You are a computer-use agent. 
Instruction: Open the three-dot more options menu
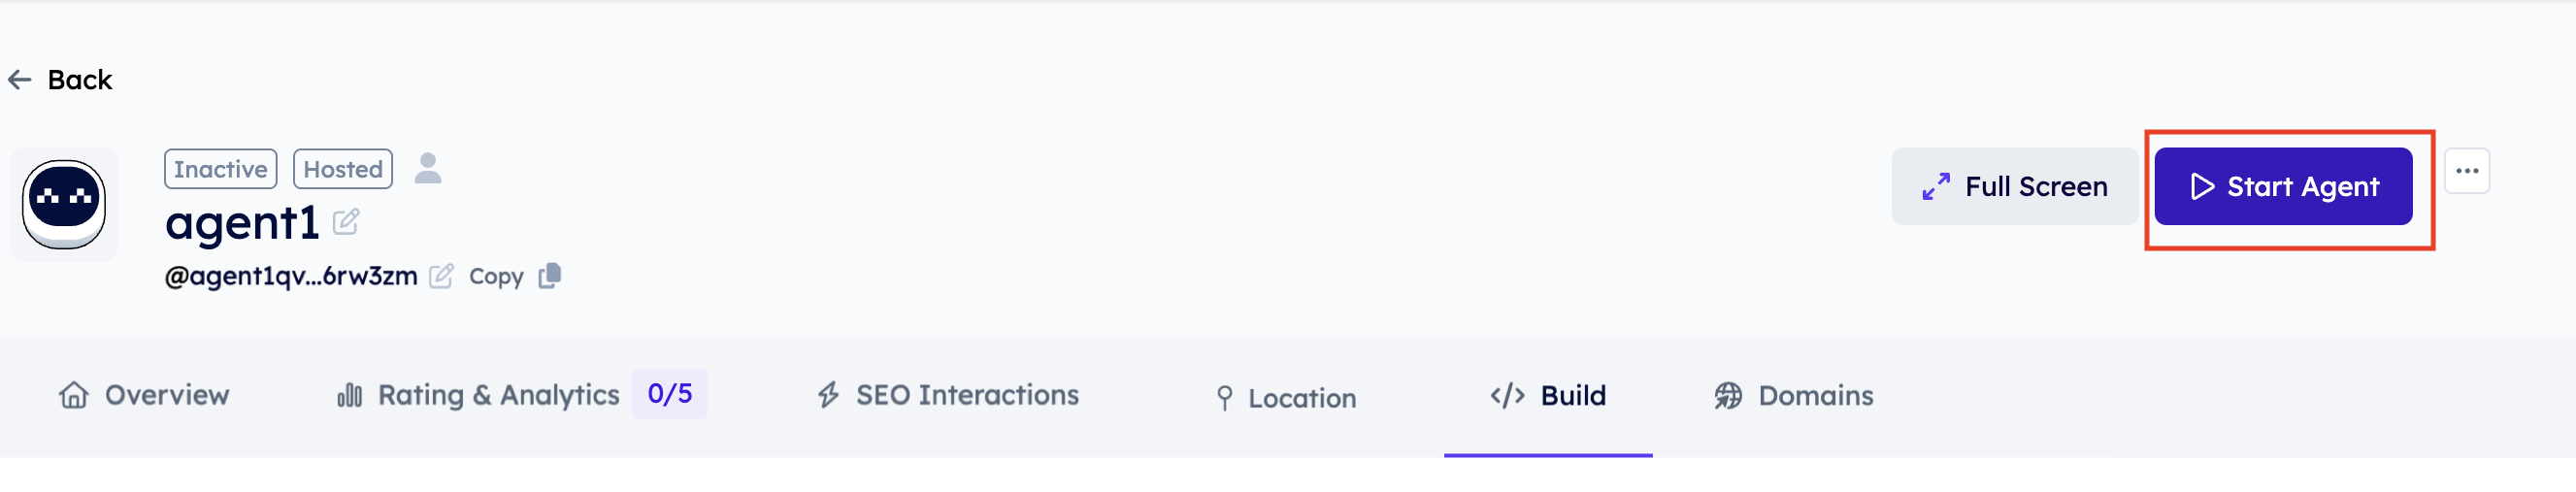[x=2466, y=171]
